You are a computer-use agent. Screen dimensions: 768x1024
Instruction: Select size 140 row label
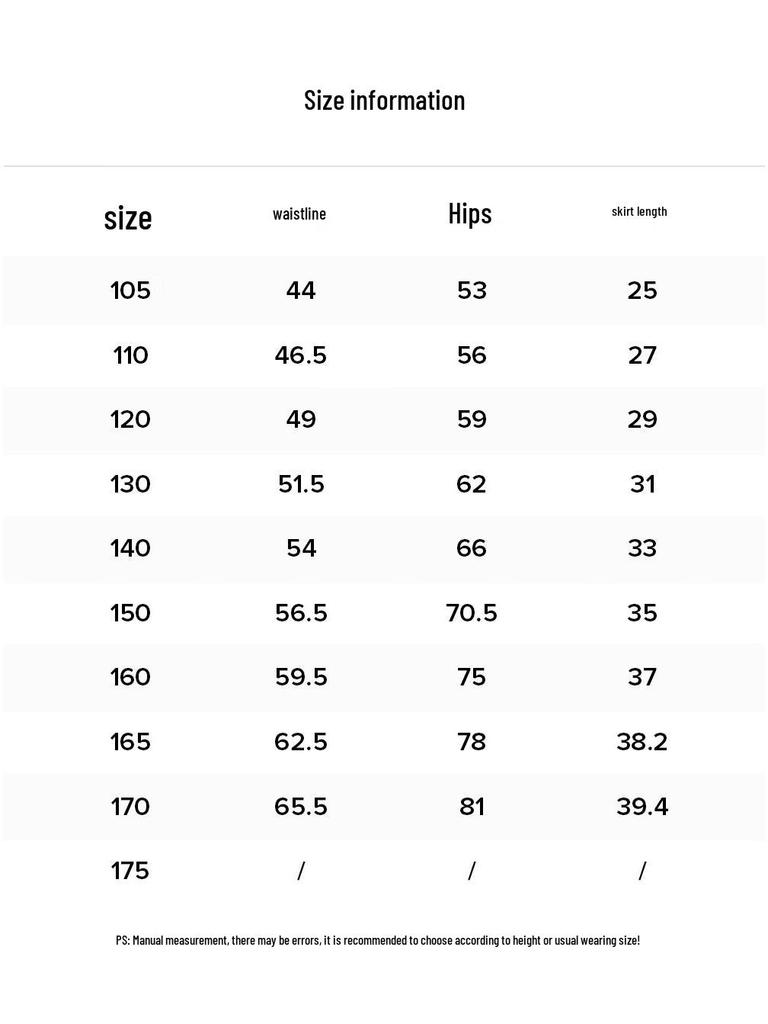131,548
